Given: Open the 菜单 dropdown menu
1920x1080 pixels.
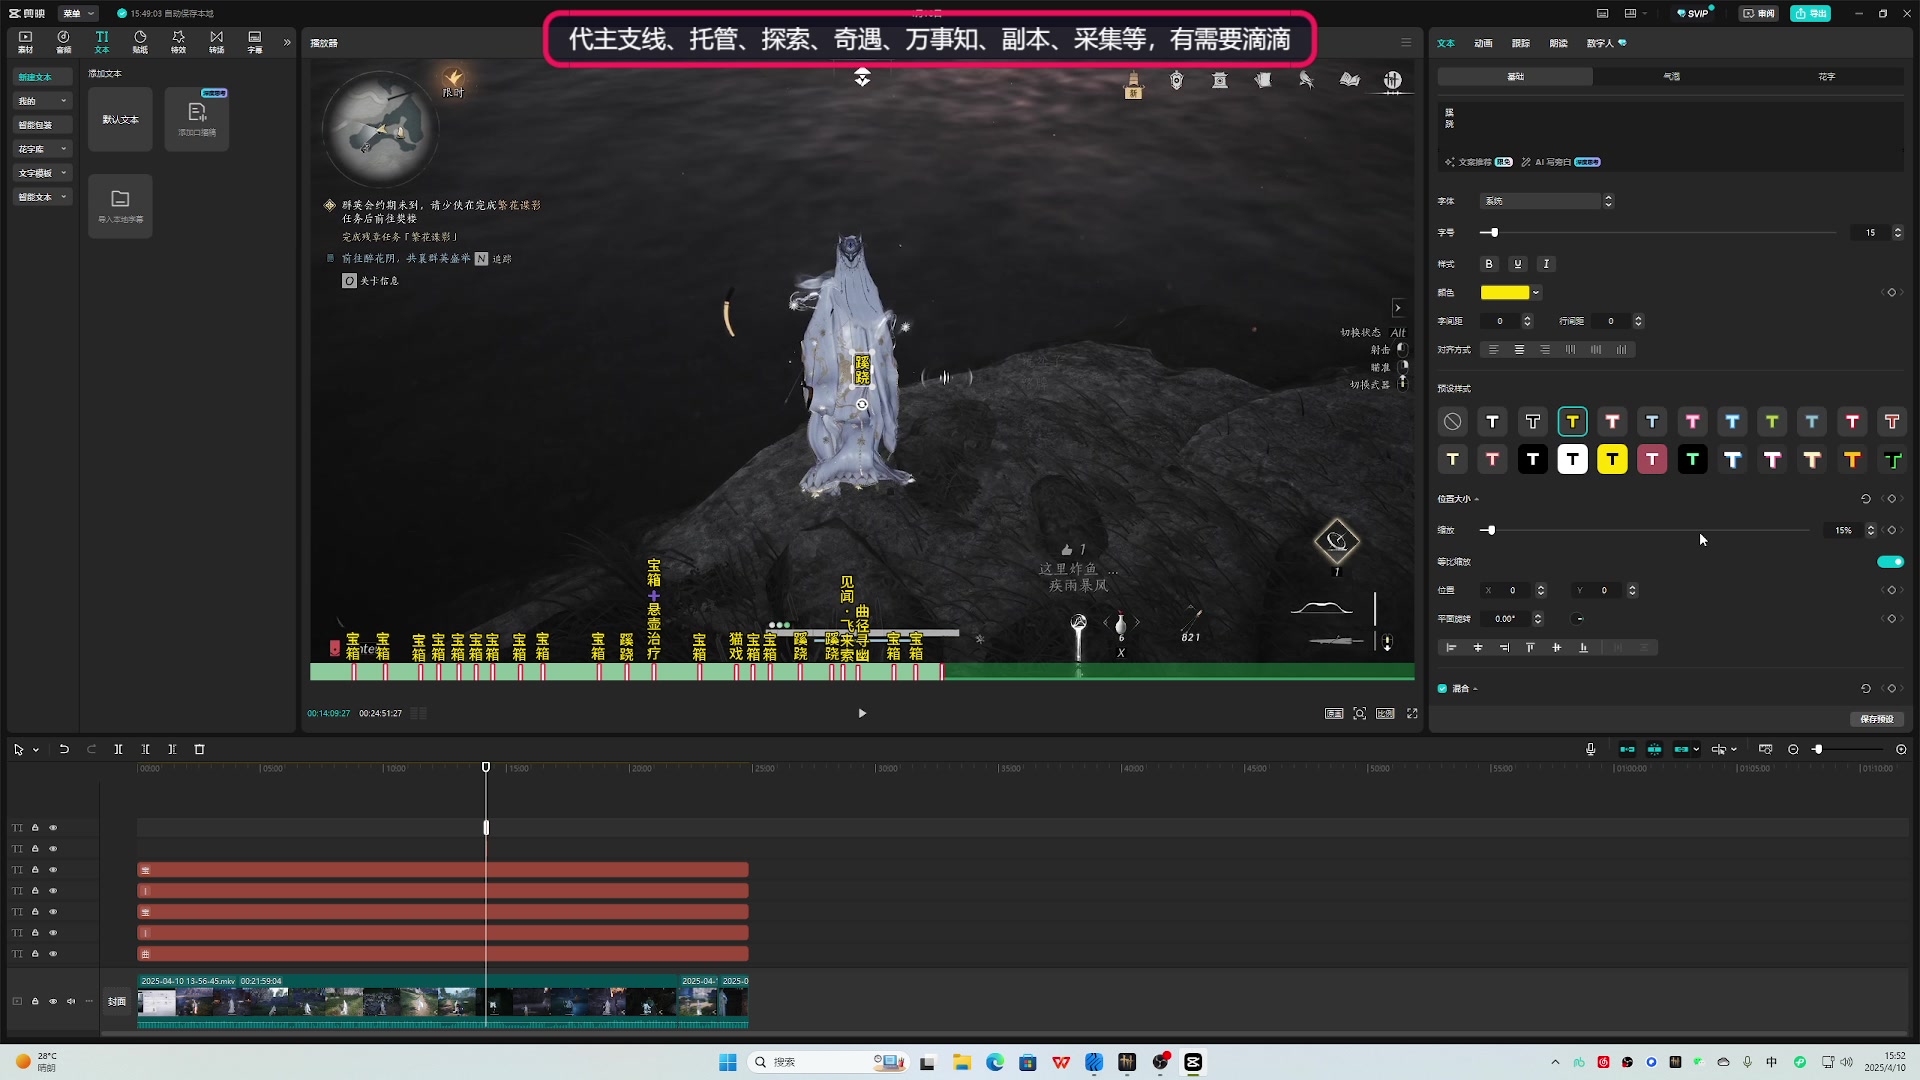Looking at the screenshot, I should [x=78, y=13].
